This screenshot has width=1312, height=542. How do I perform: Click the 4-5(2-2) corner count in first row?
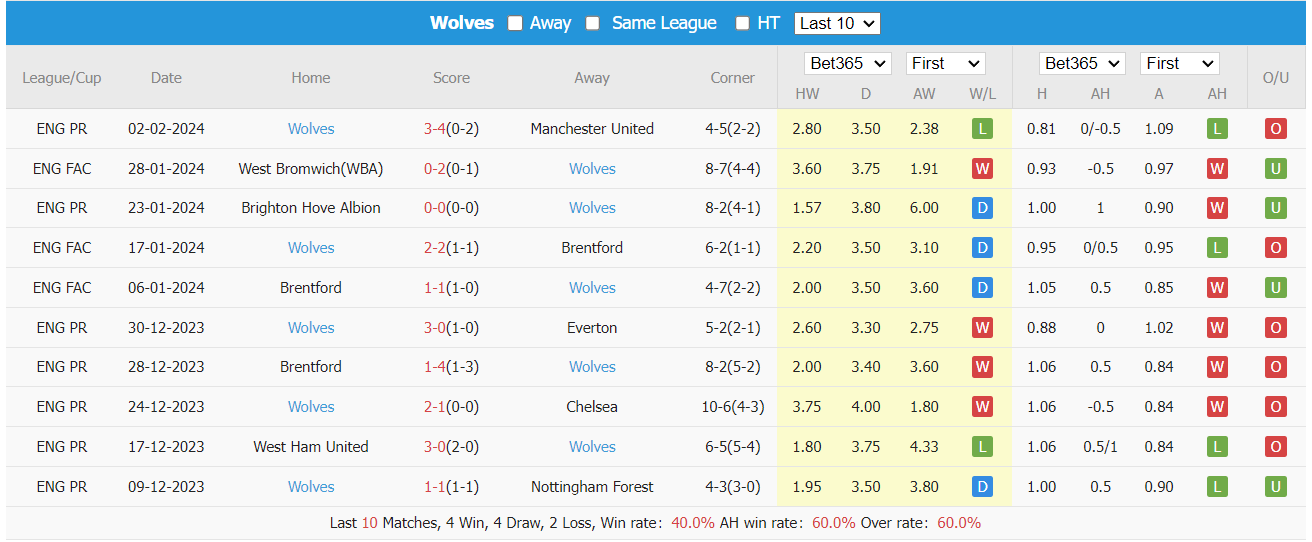(x=733, y=129)
